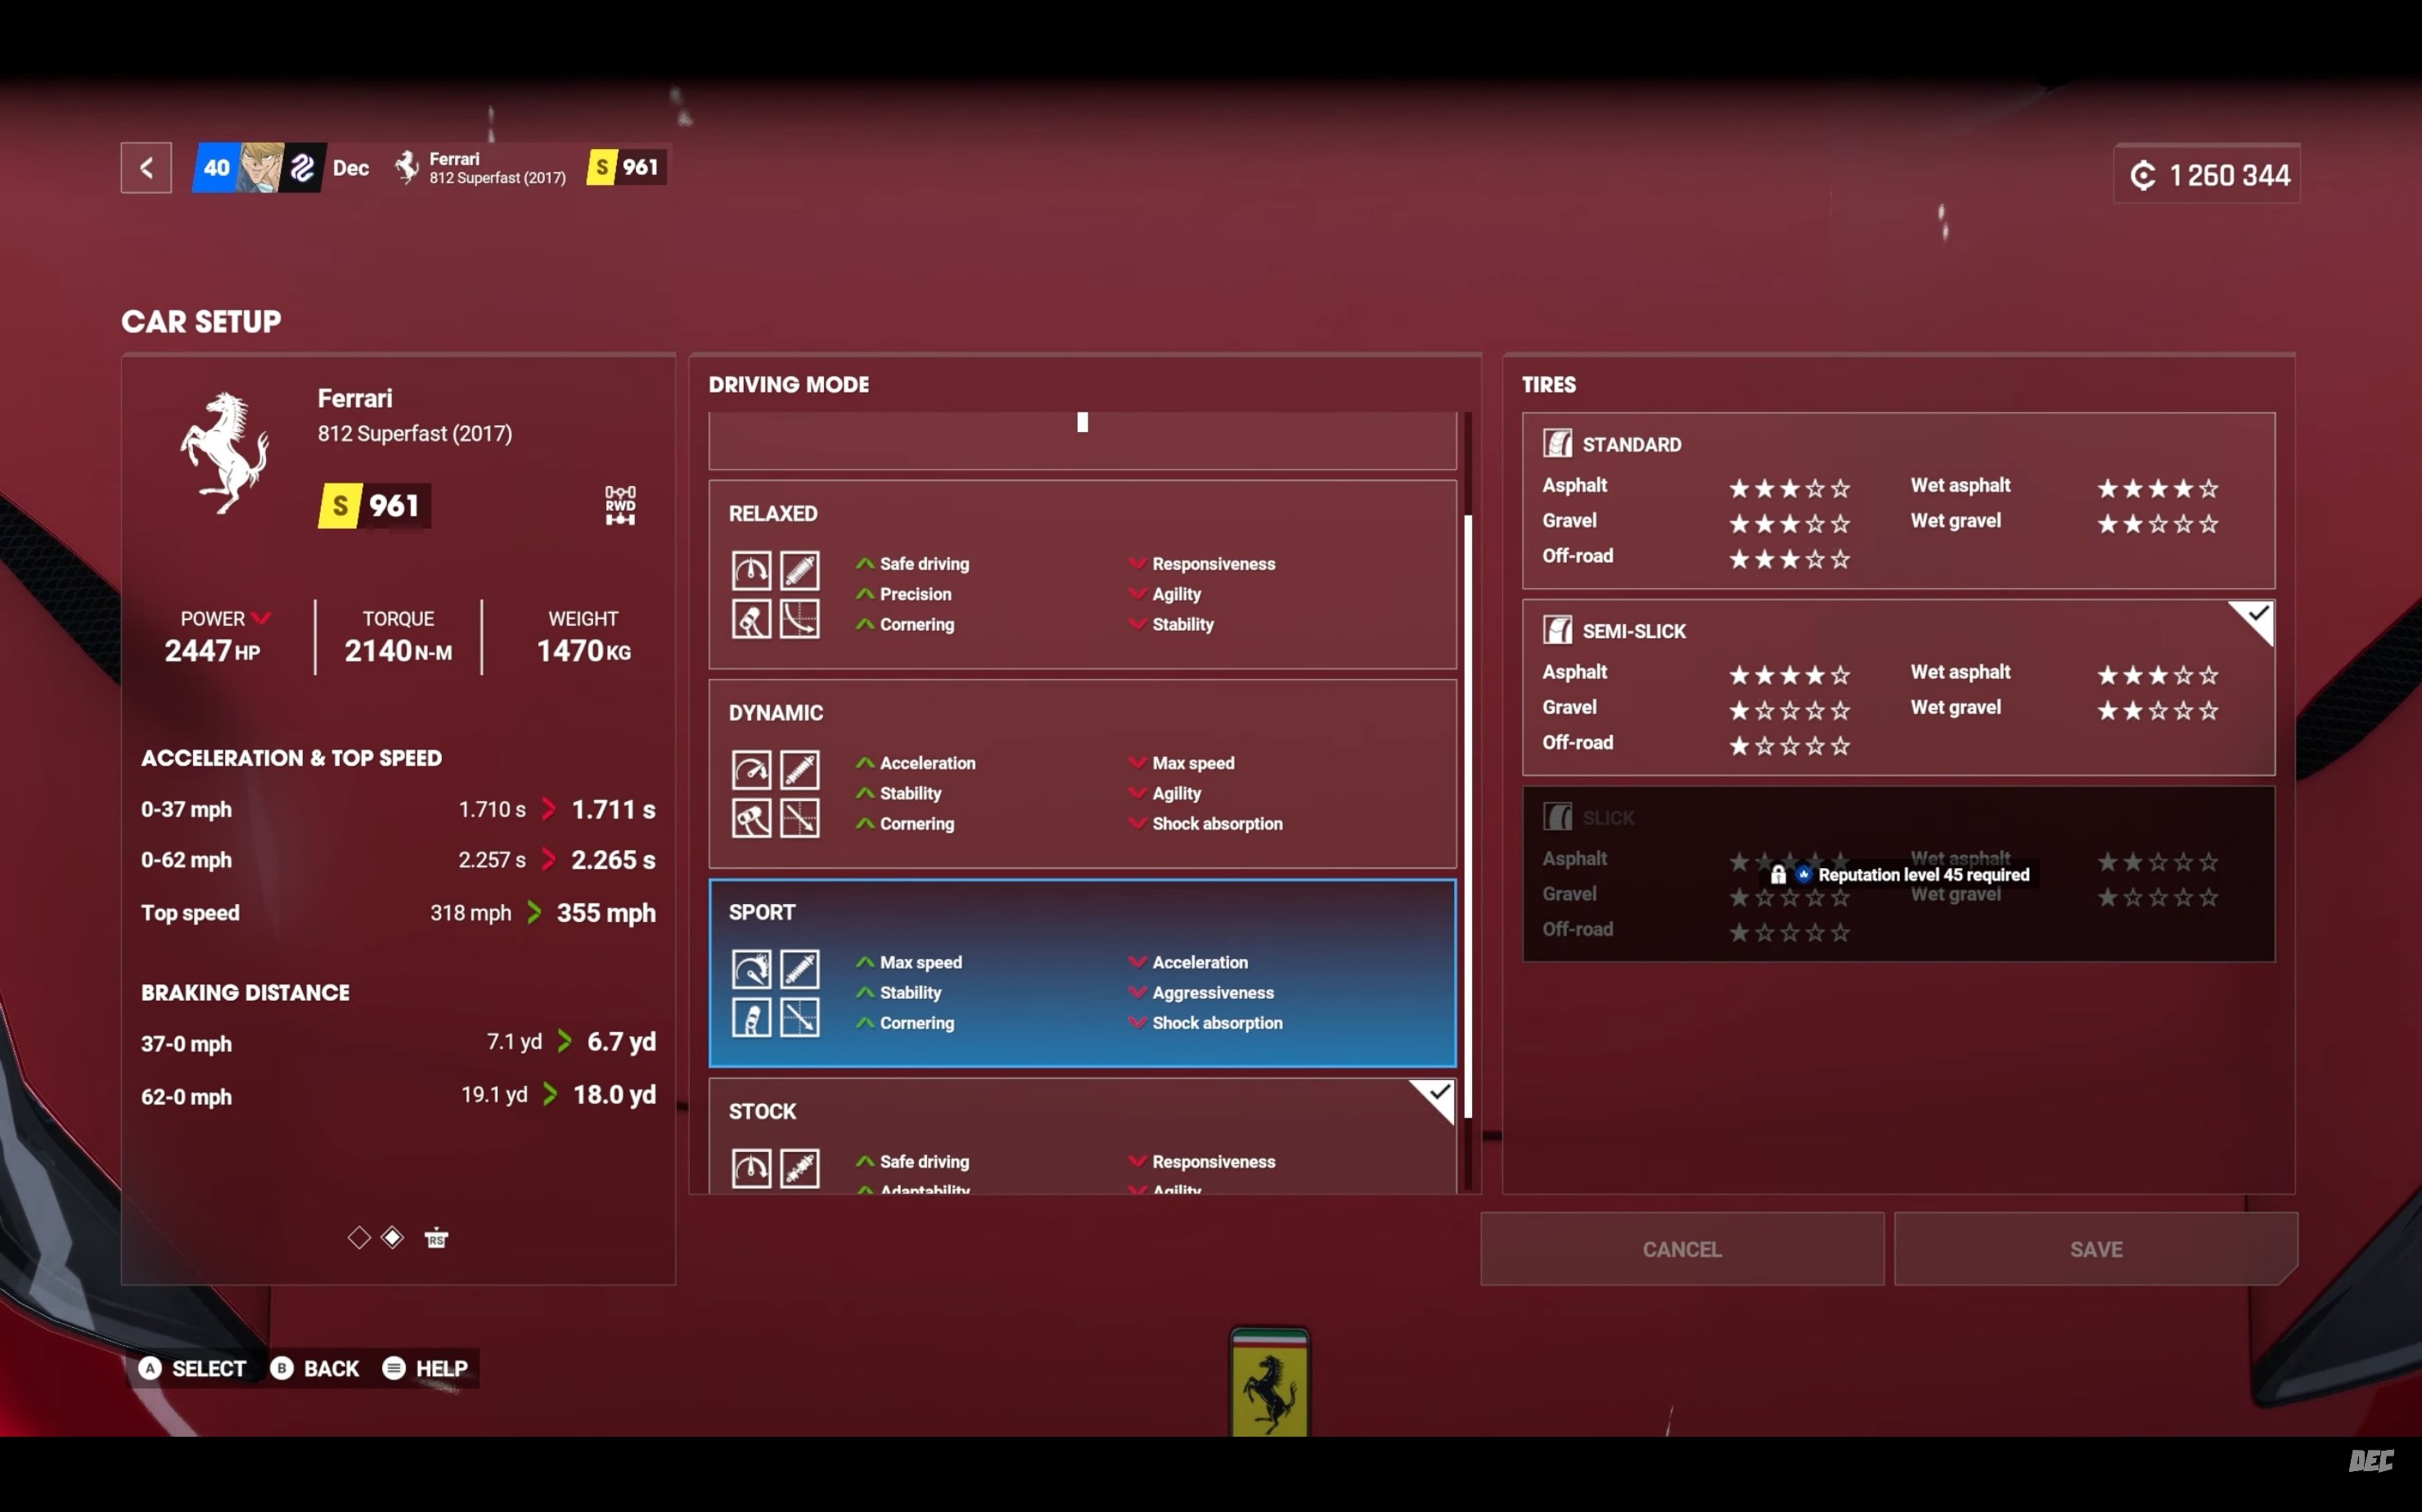Select the Standard tire option
This screenshot has width=2422, height=1512.
click(1897, 500)
